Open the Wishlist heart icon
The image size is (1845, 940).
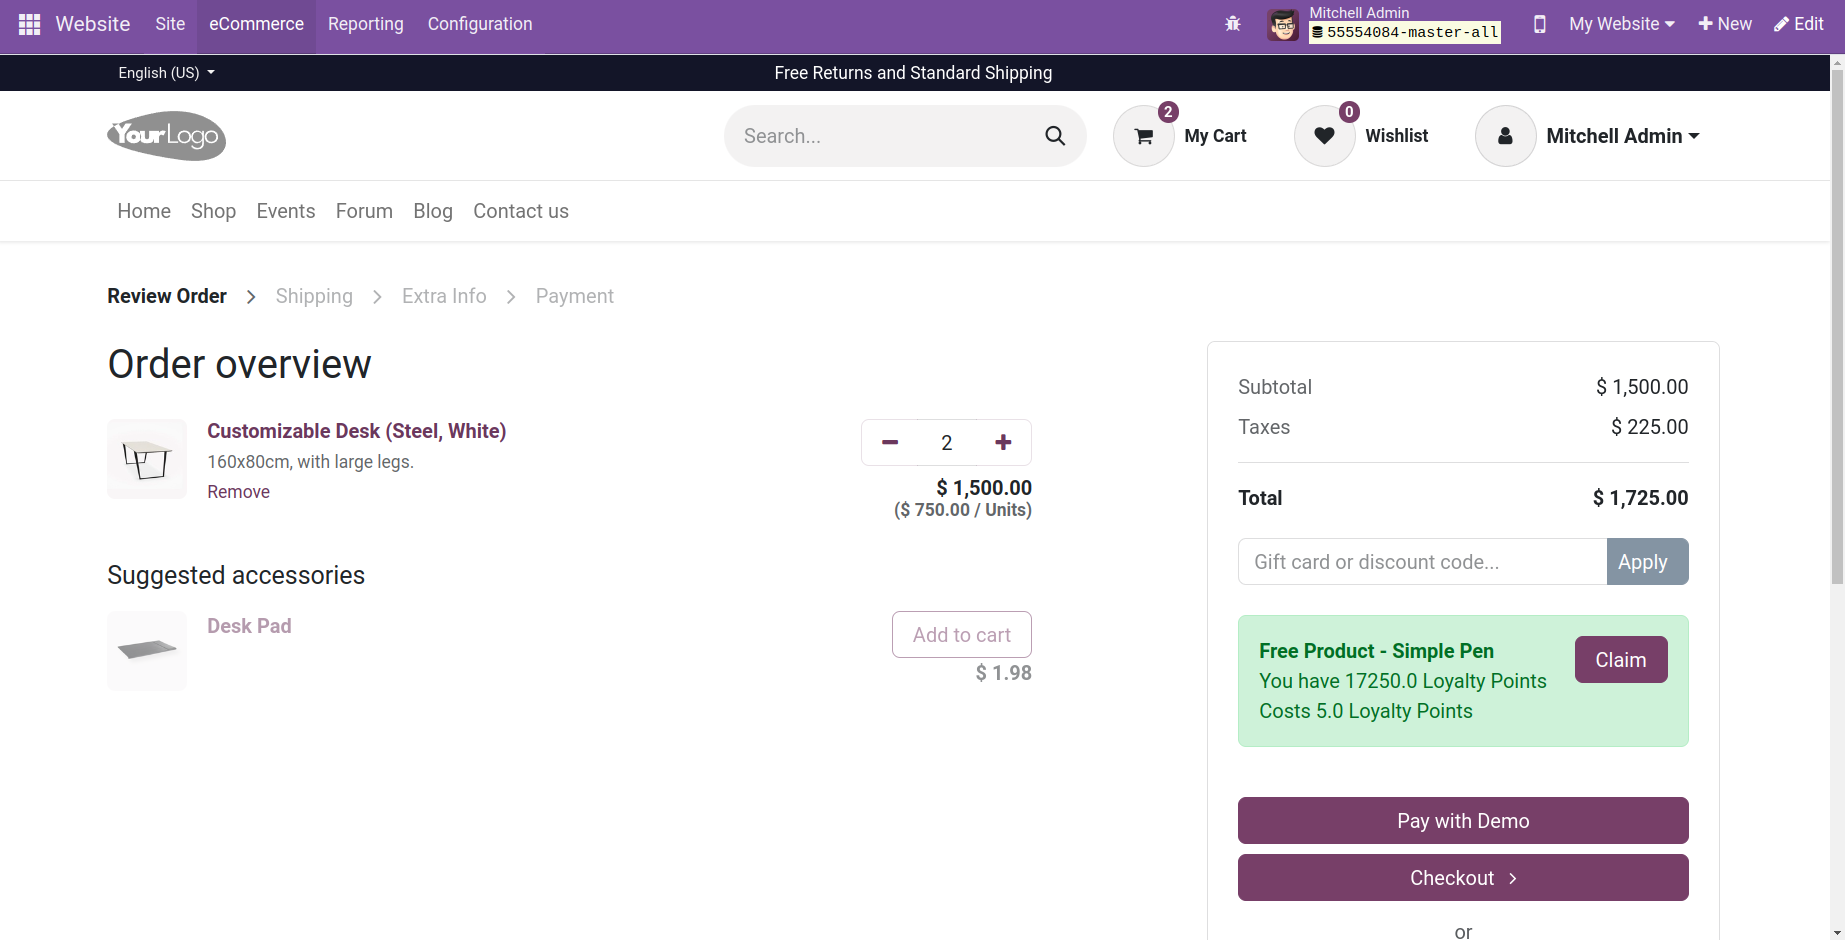[x=1324, y=136]
